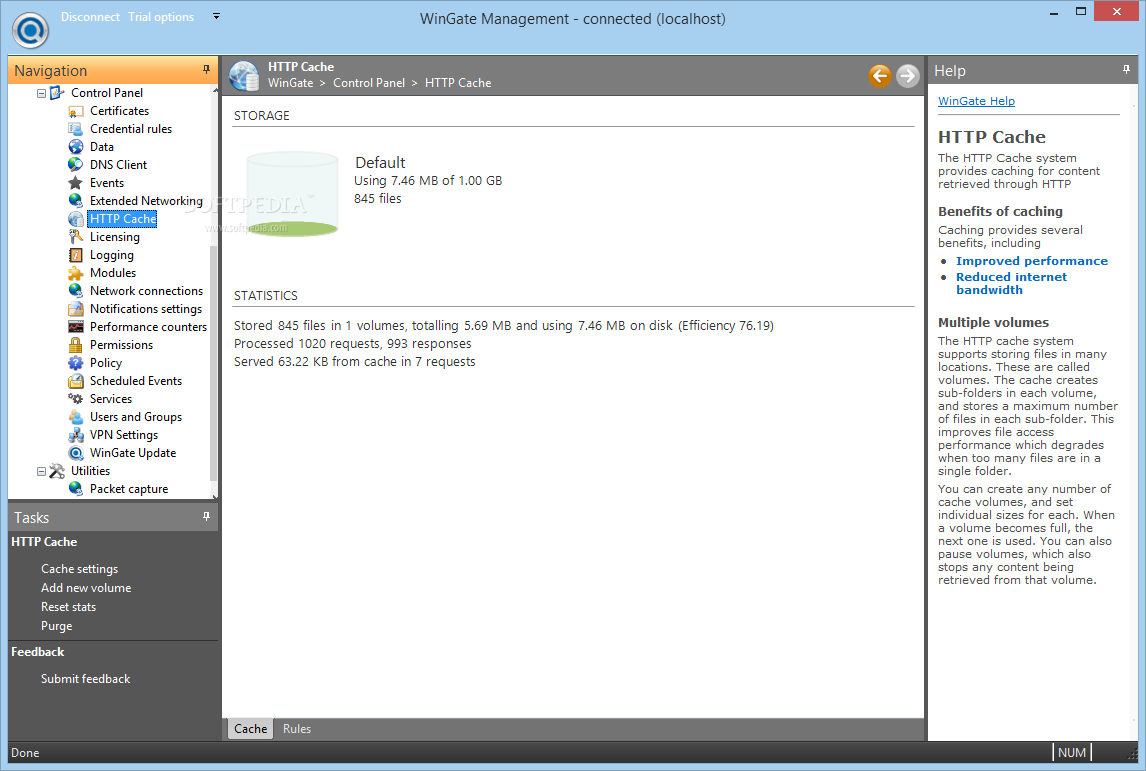This screenshot has width=1146, height=771.
Task: Collapse the Utilities tree node
Action: pyautogui.click(x=42, y=471)
